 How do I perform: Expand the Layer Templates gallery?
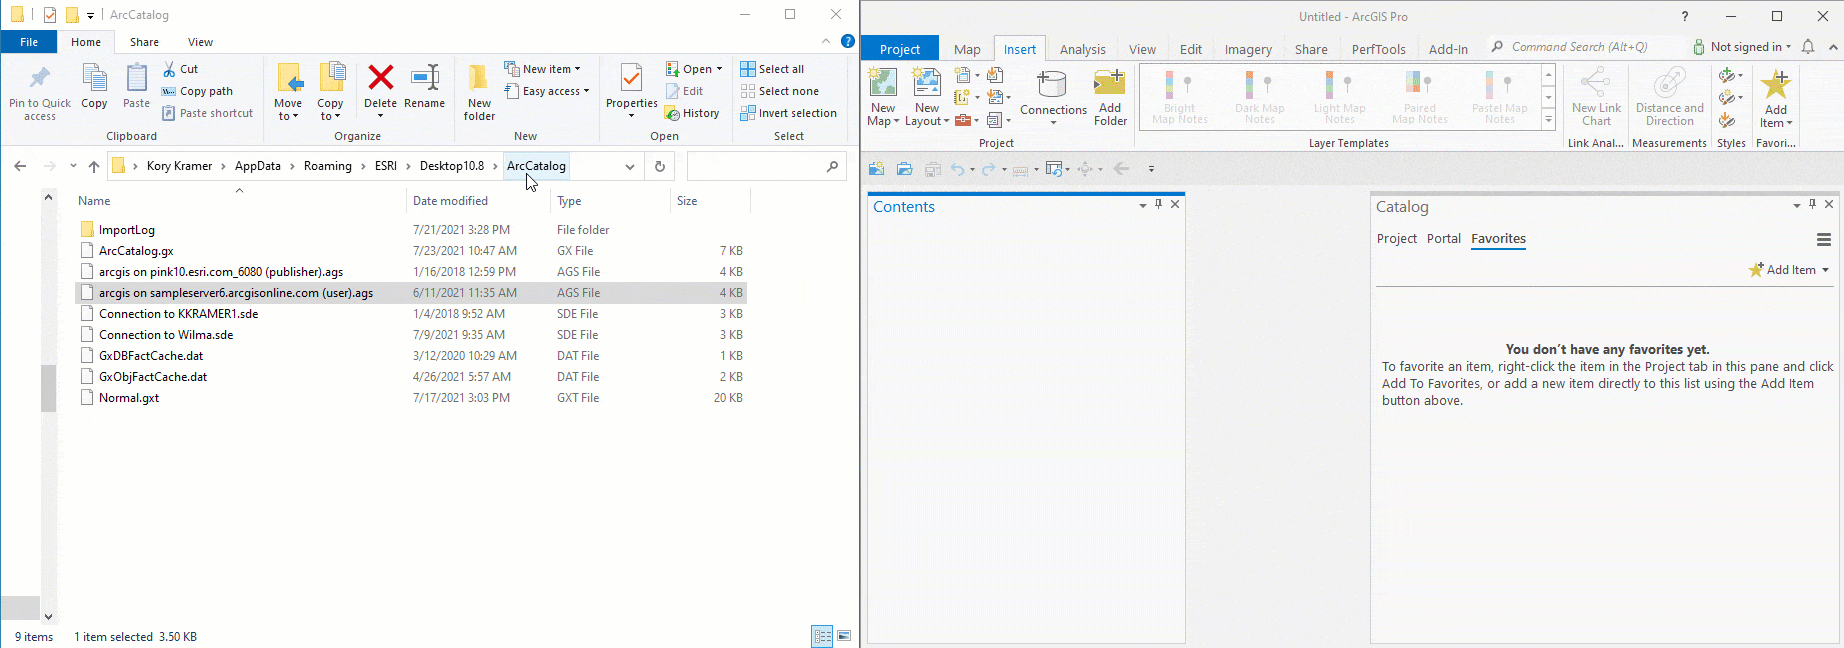(1548, 120)
